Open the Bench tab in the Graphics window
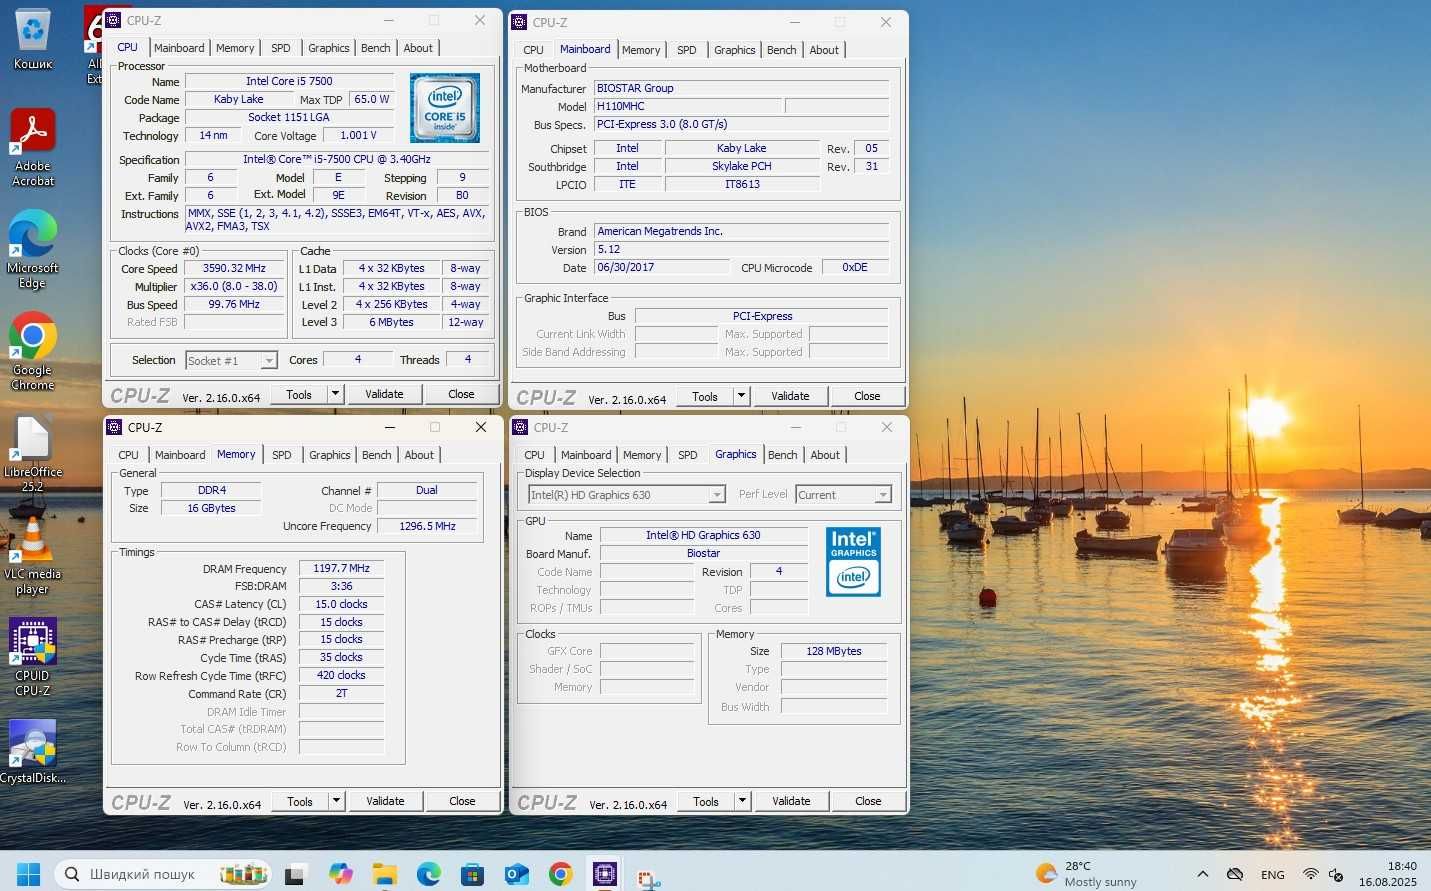 [783, 455]
